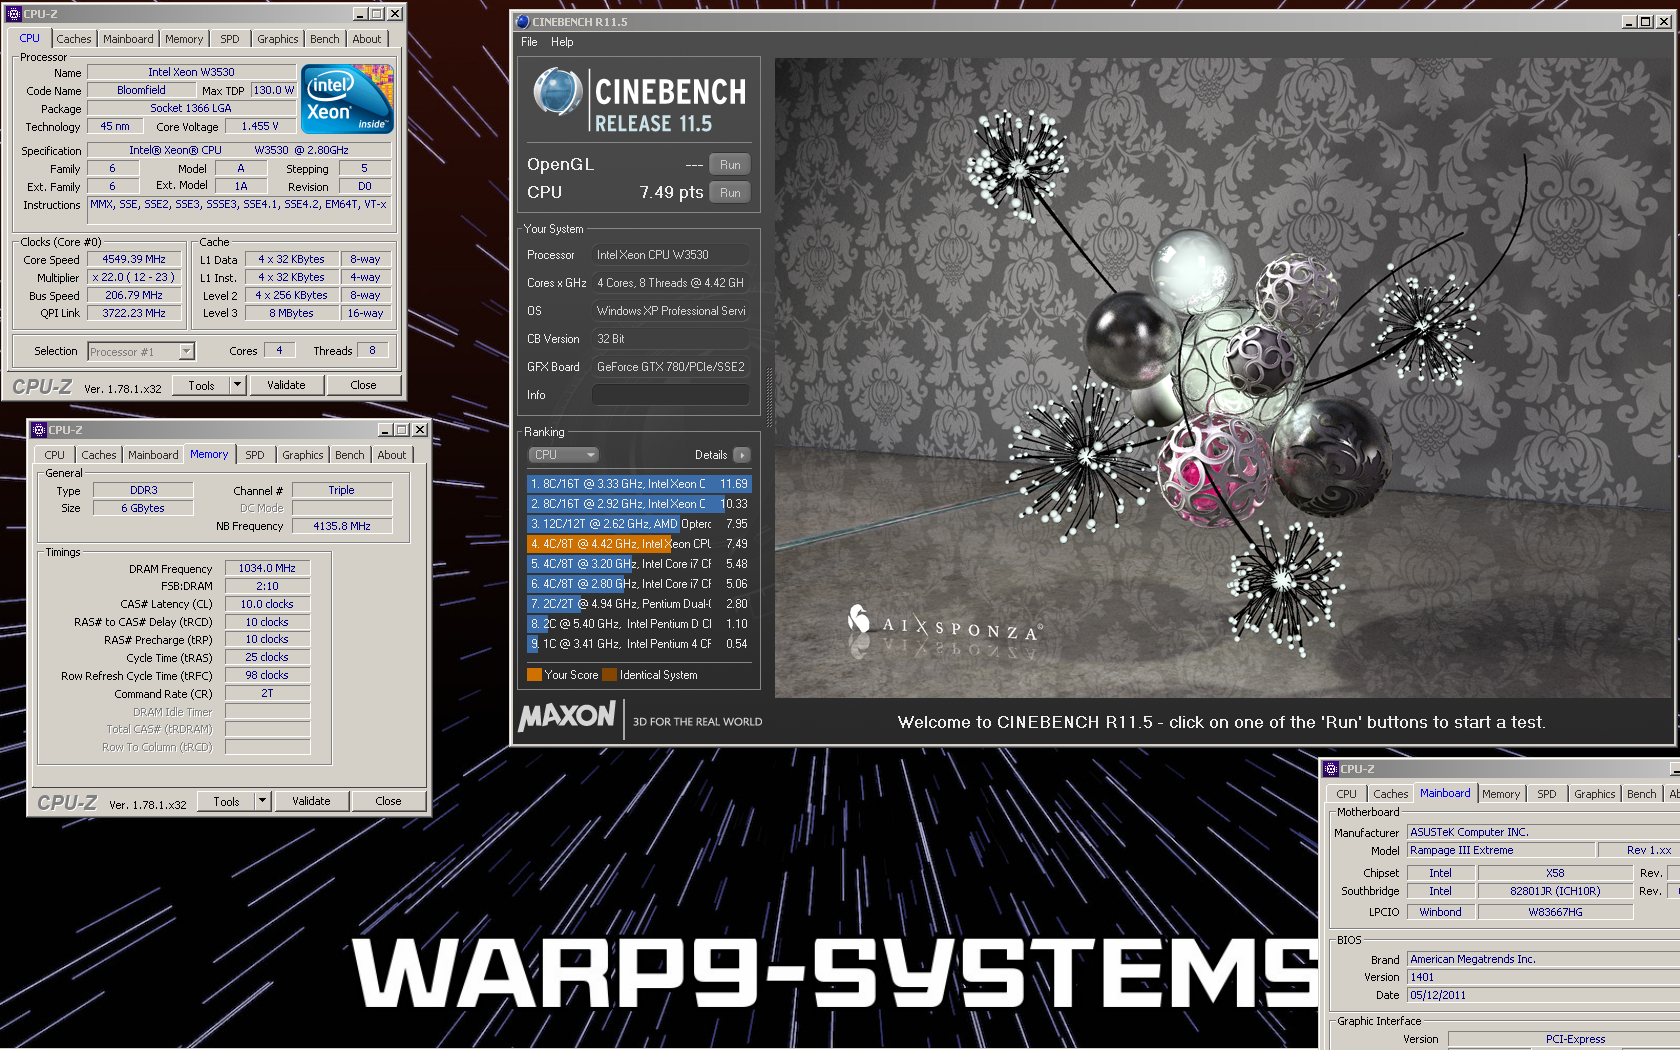
Task: Click Validate in the Memory window
Action: 311,801
